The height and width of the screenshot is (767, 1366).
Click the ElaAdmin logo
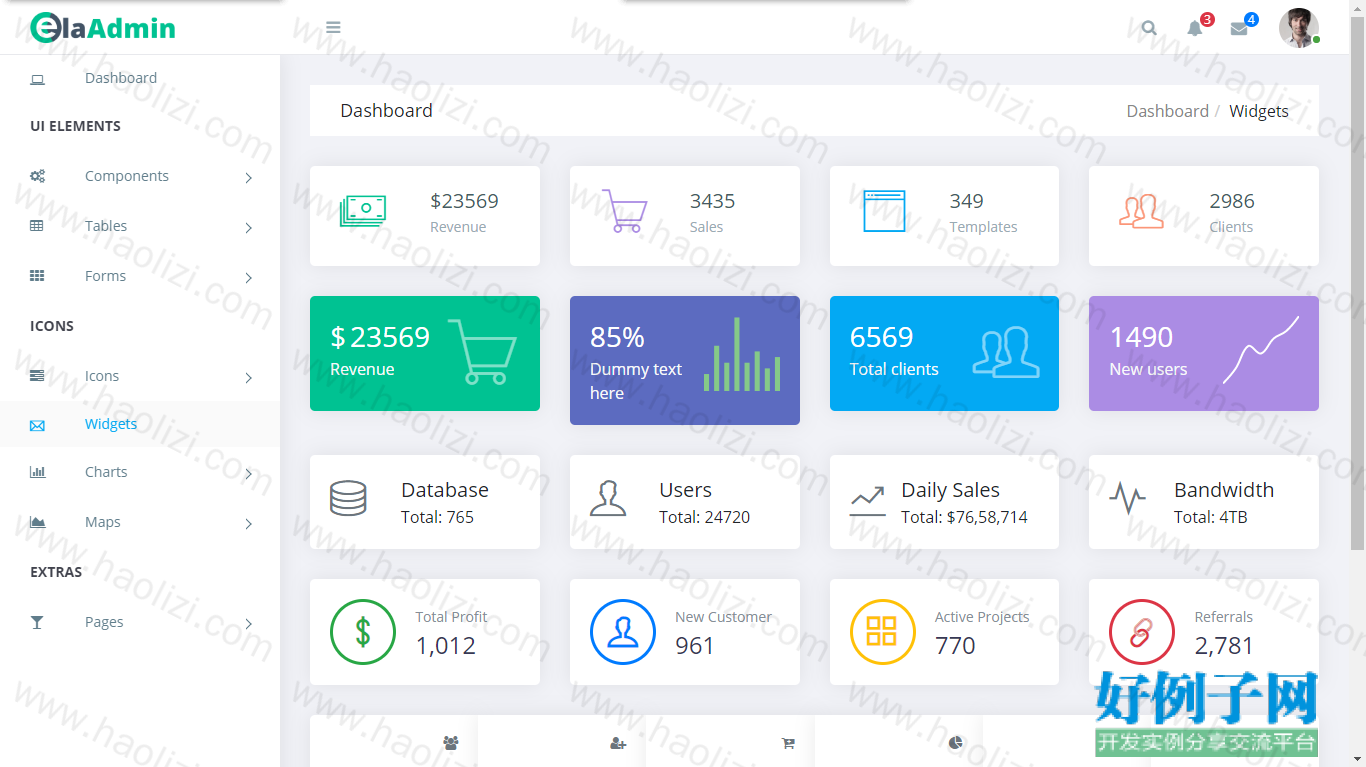coord(103,28)
